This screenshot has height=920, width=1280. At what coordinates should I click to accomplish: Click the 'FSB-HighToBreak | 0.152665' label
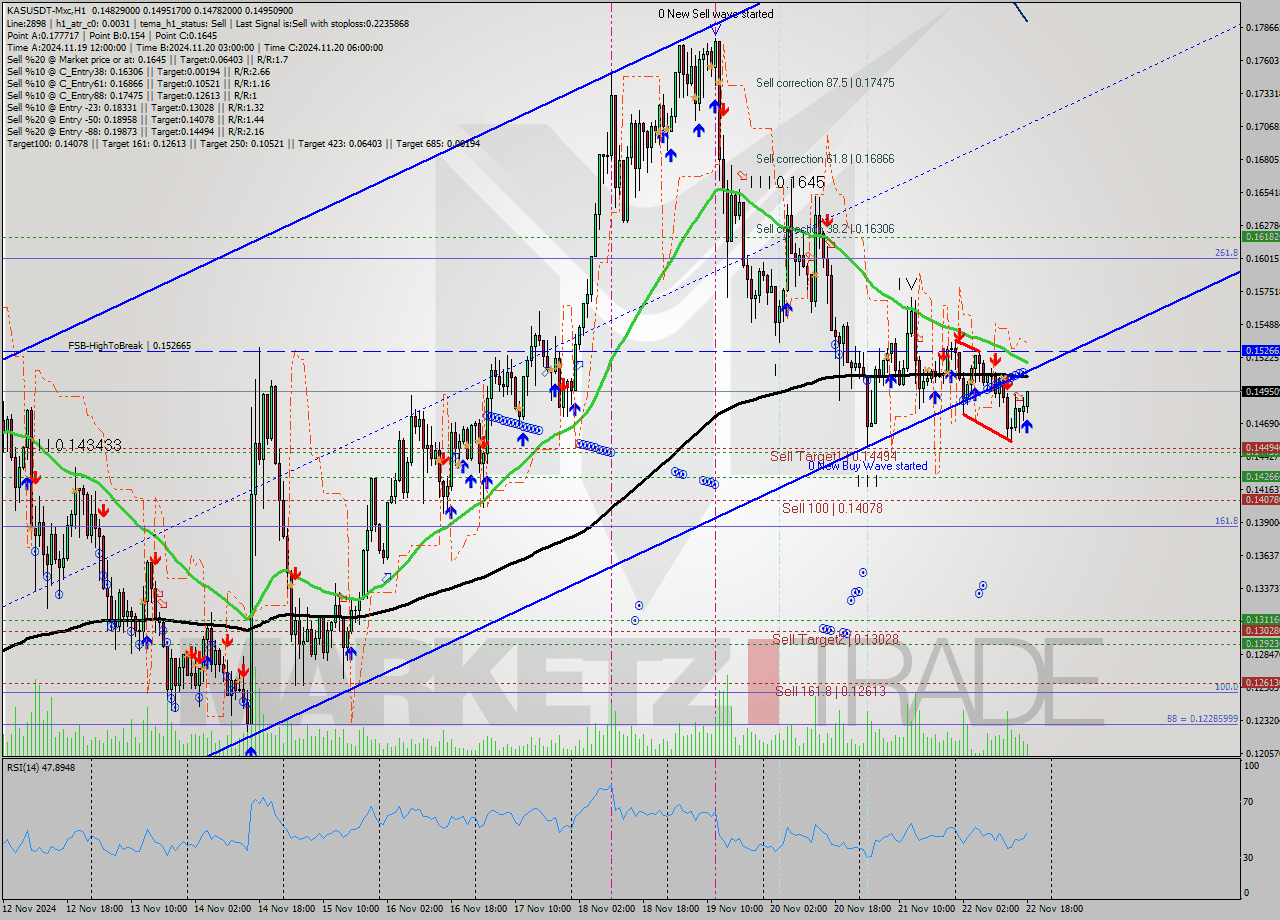(129, 345)
